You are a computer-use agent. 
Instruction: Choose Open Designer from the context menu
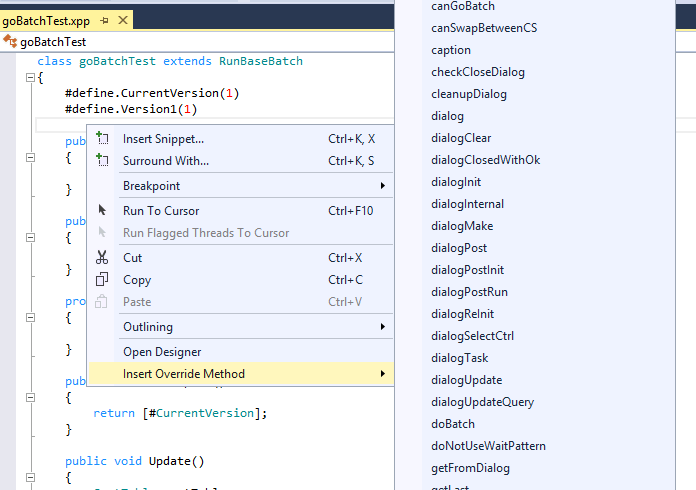[241, 352]
